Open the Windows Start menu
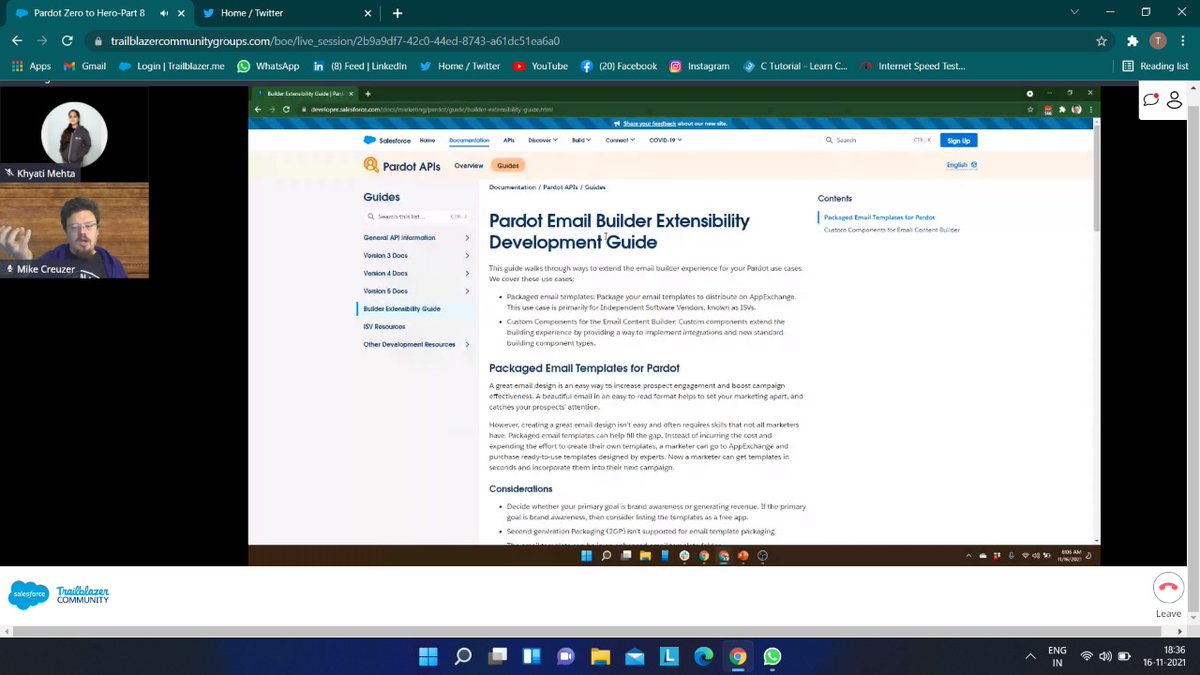Screen dimensions: 1200x675 pyautogui.click(x=428, y=657)
